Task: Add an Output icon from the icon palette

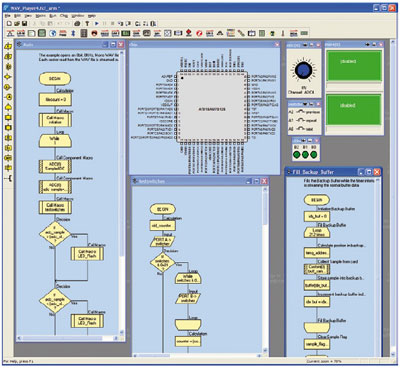Action: coord(8,56)
